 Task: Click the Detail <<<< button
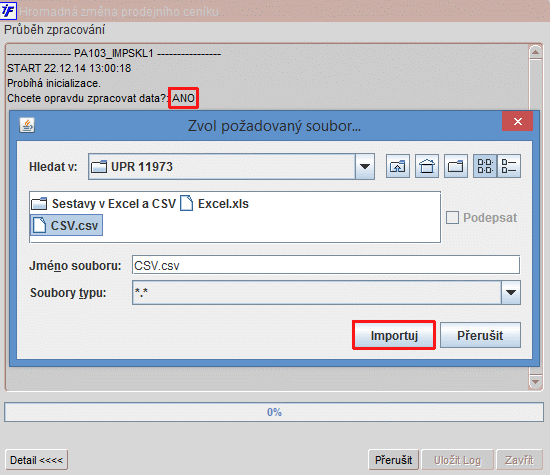click(x=36, y=460)
